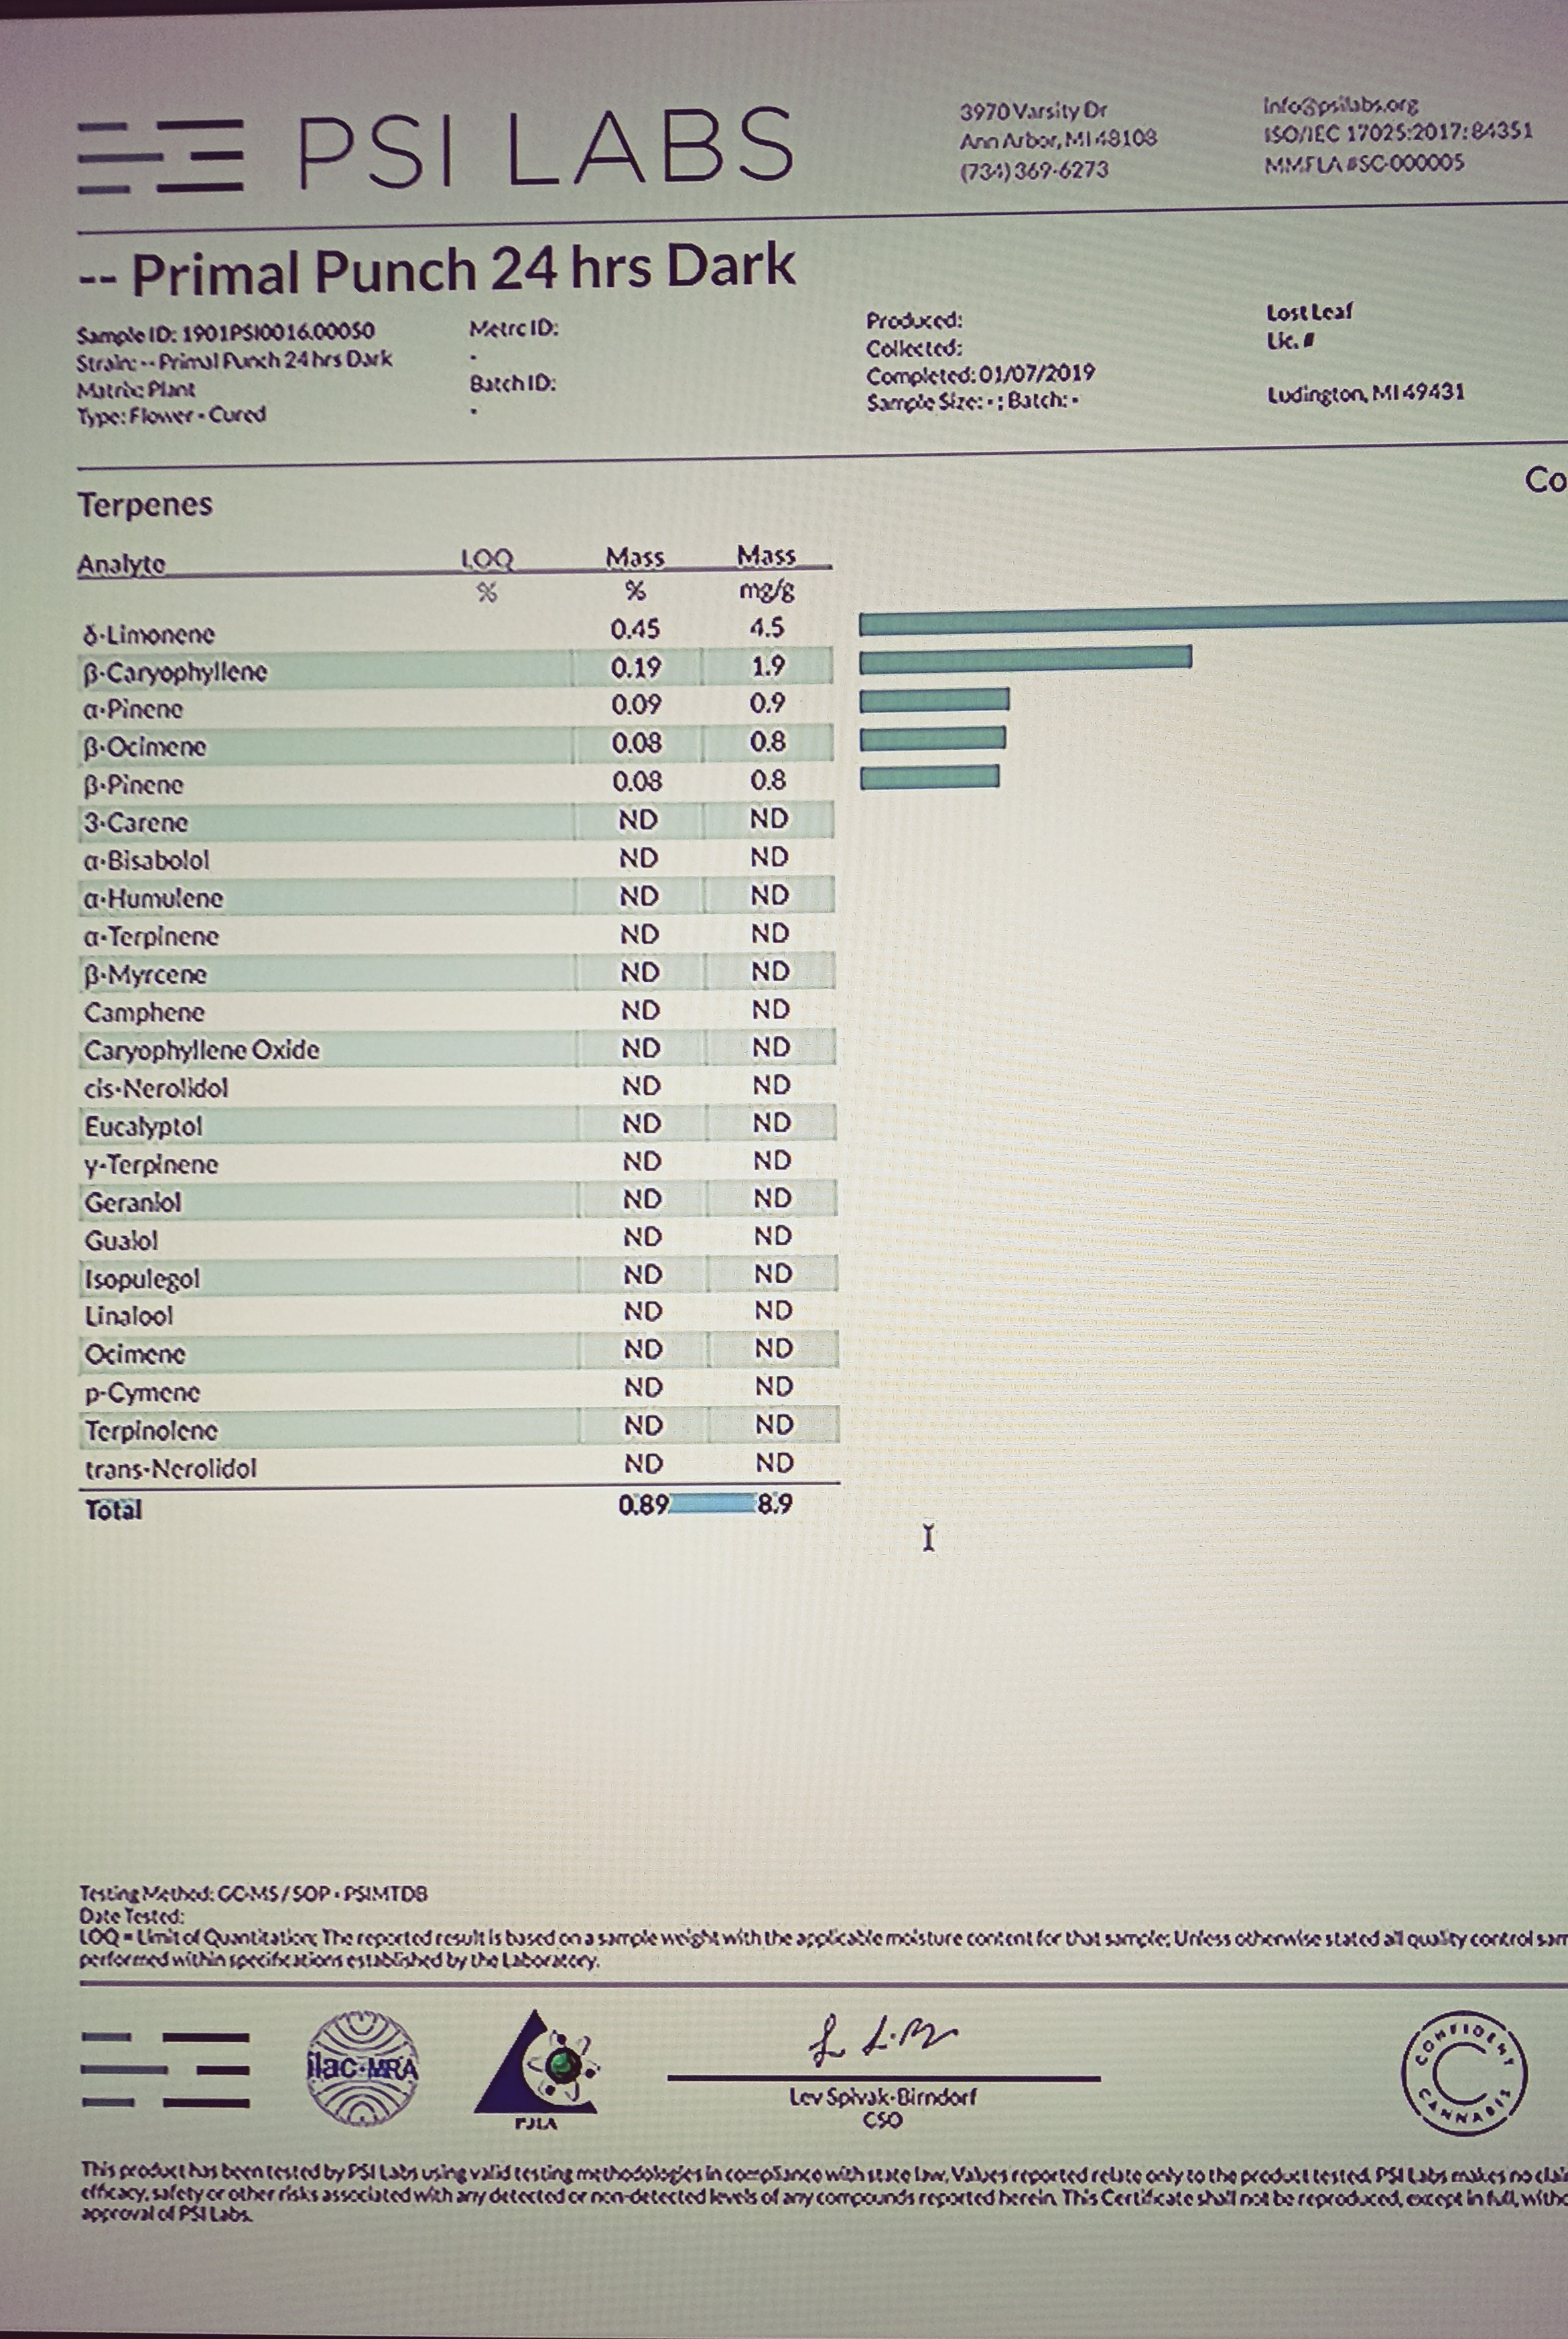Click the cis-Nerolidol row label
This screenshot has height=2339, width=1568.
click(x=156, y=1088)
